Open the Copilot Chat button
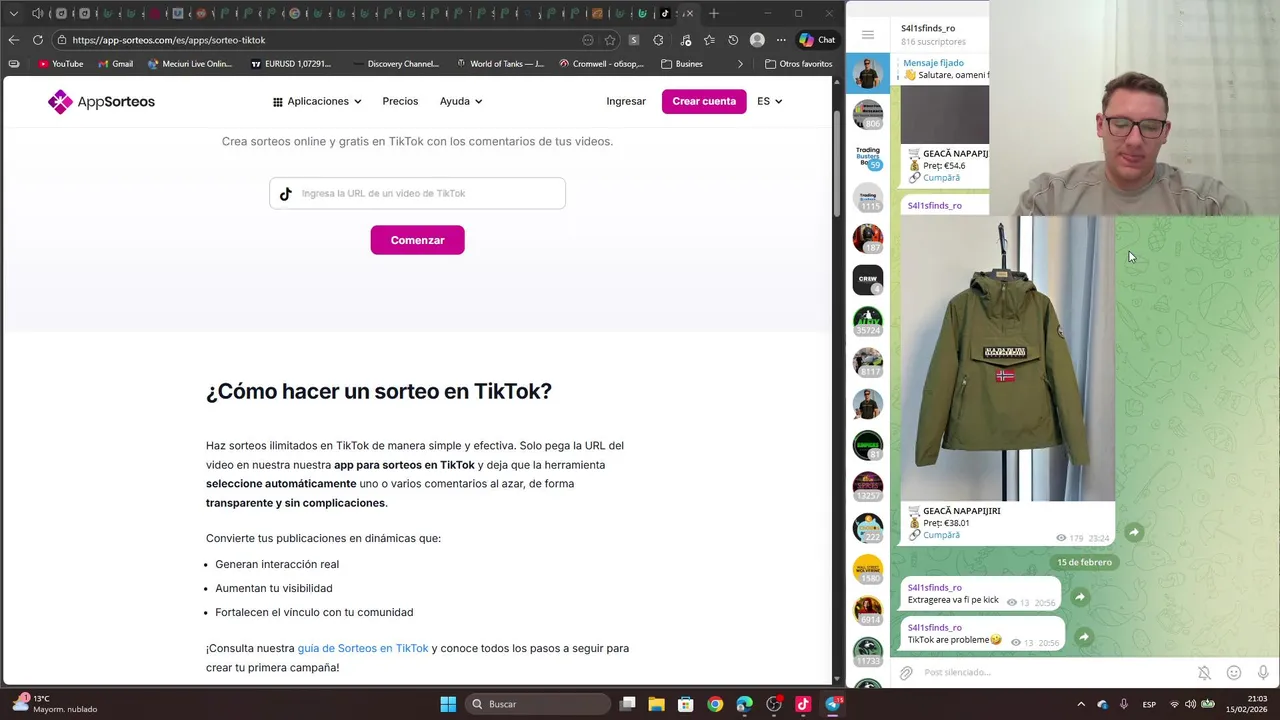Screen dimensions: 1280x720 point(818,40)
